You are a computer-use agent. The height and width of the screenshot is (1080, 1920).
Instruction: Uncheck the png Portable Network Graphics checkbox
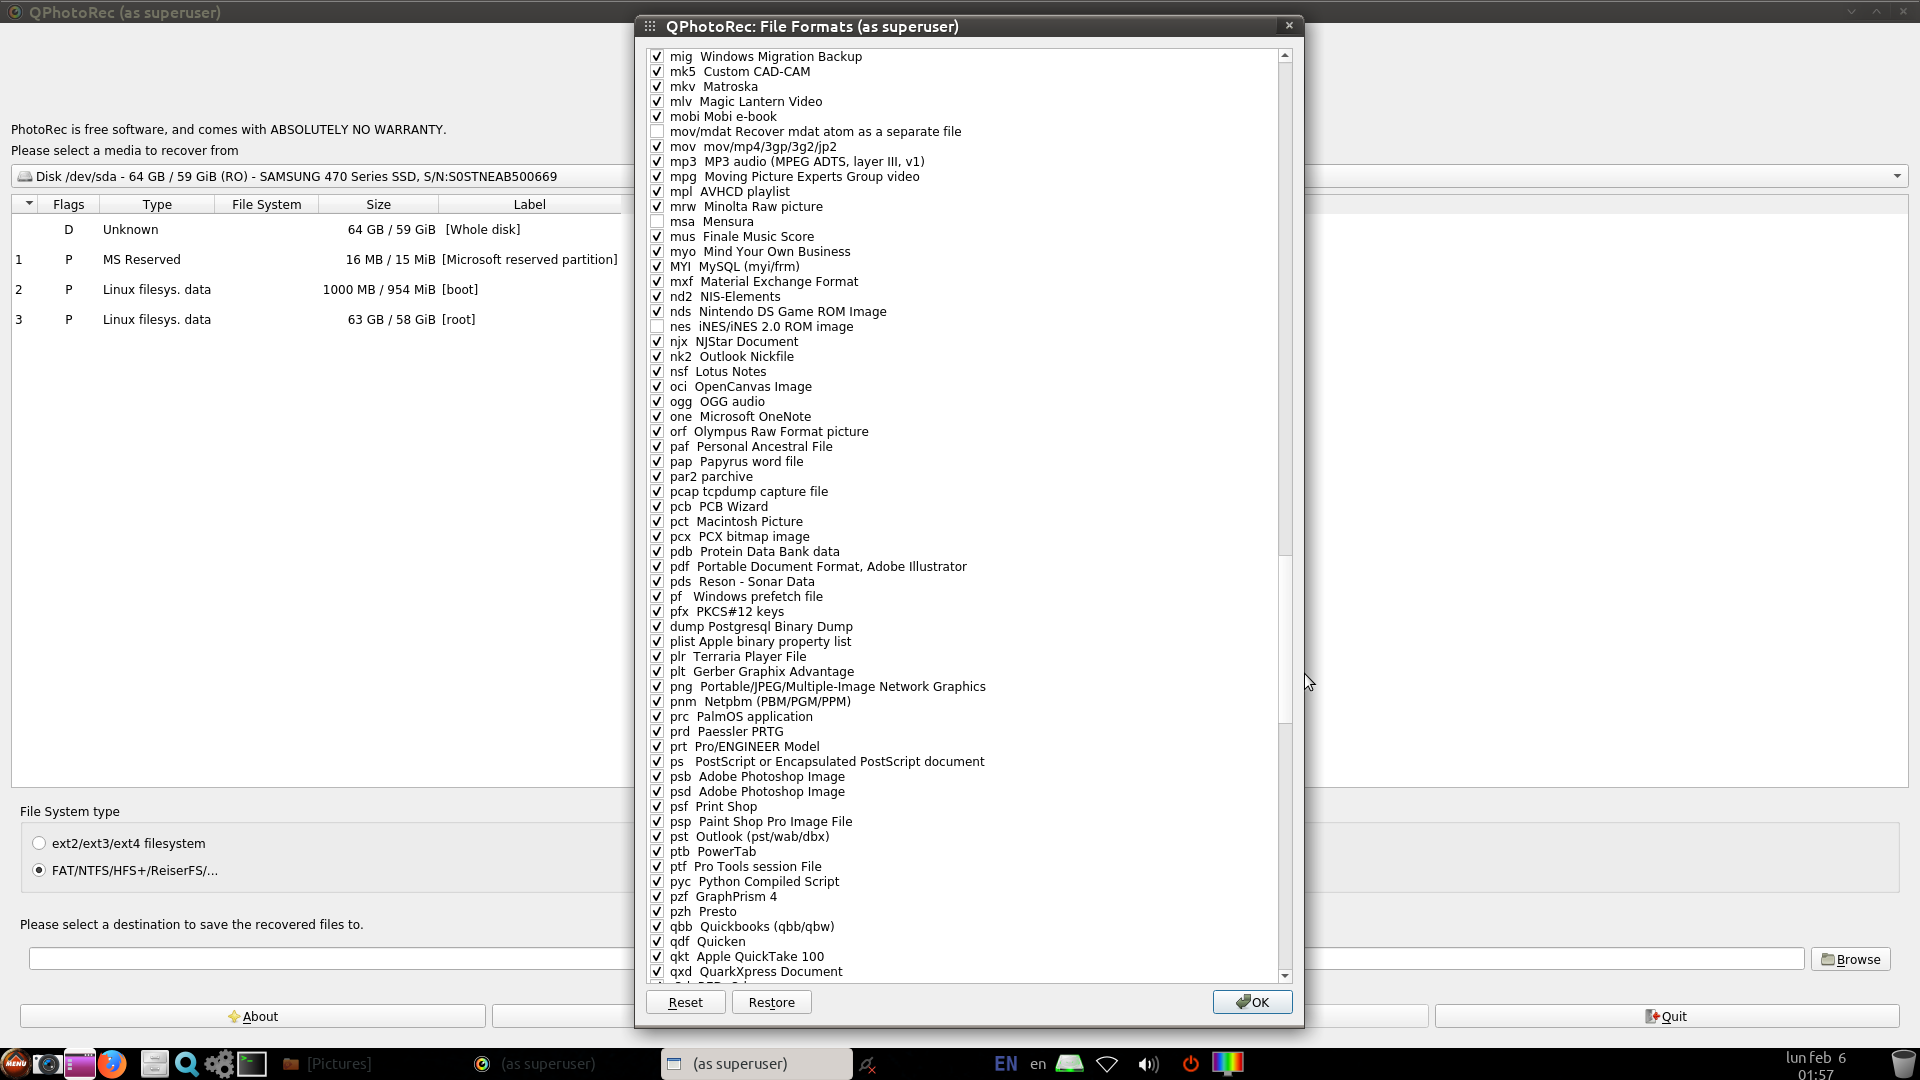point(657,687)
